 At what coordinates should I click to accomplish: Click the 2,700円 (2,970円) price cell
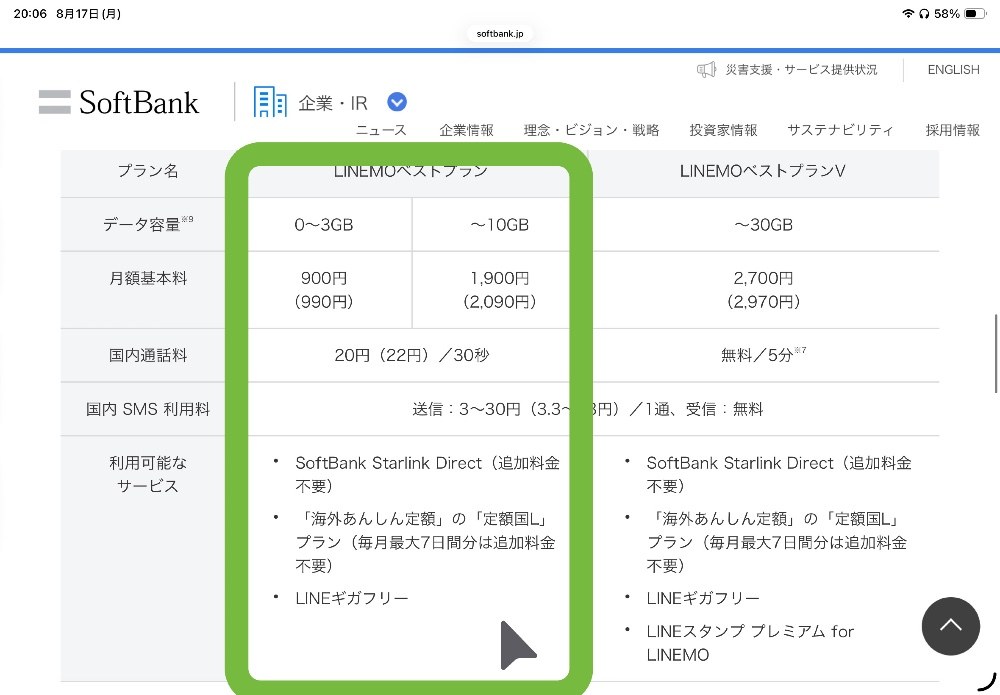(x=763, y=290)
